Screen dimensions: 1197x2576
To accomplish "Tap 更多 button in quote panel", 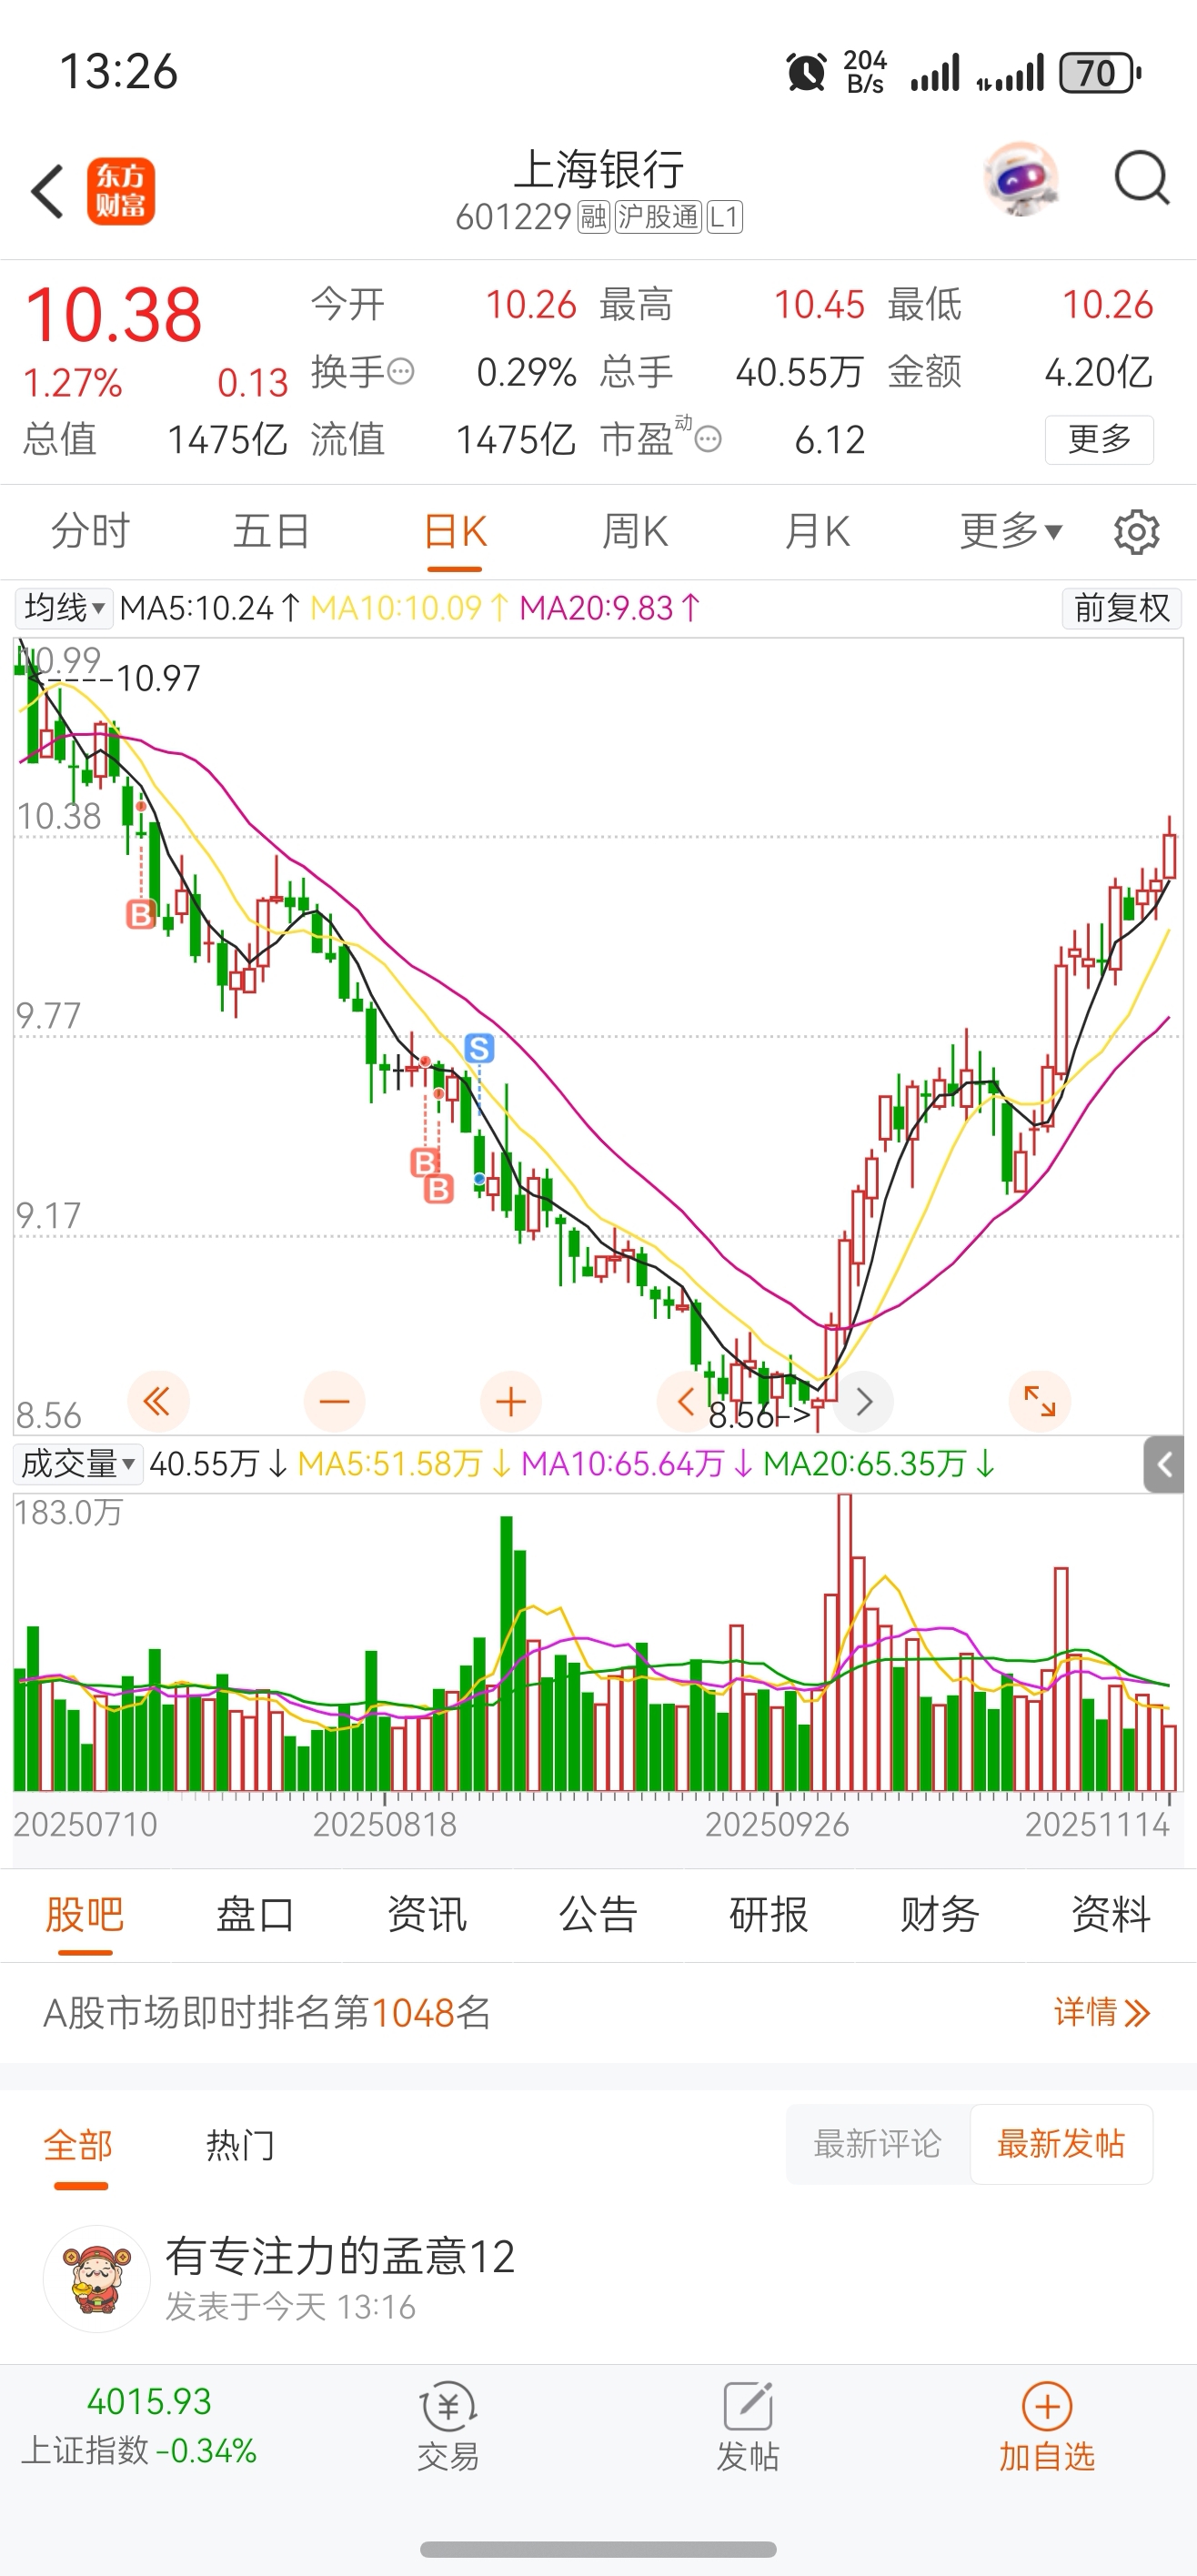I will point(1099,439).
